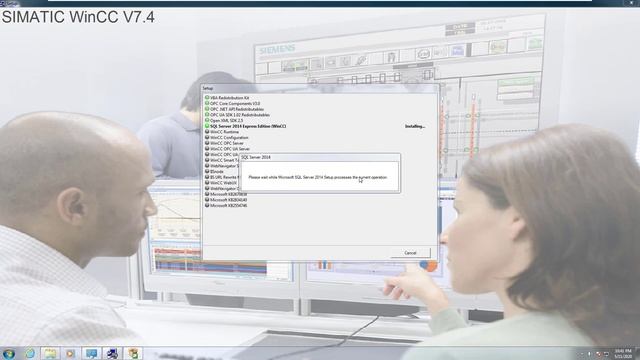Click gray status icon beside WinCC Runtime
This screenshot has width=640, height=360.
tap(207, 132)
